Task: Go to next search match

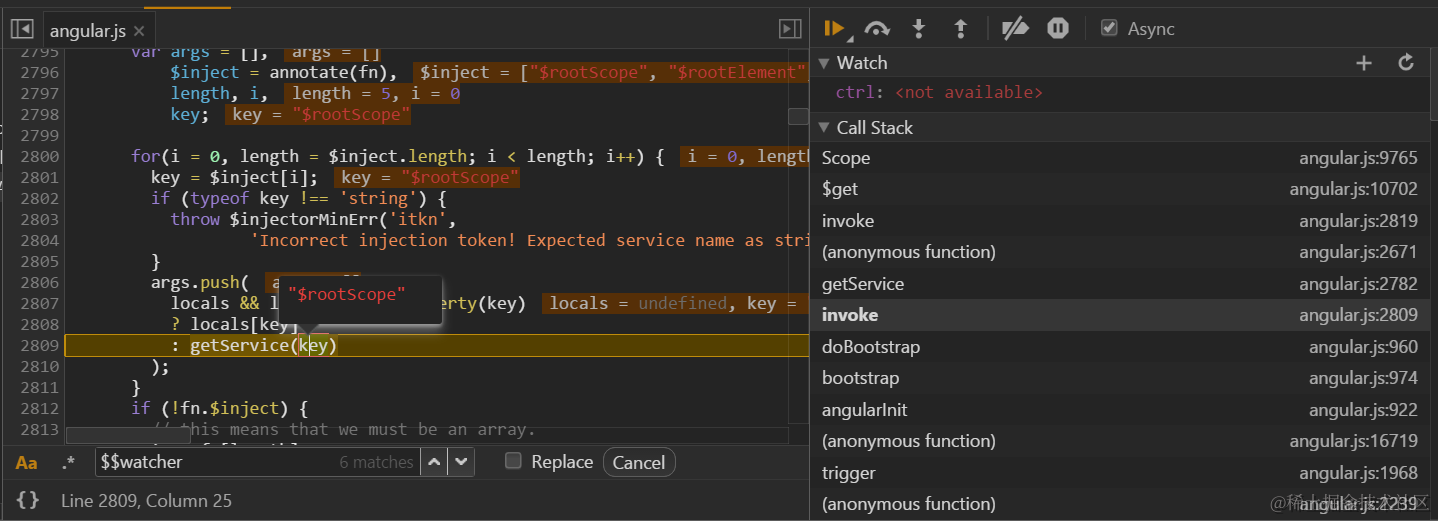Action: tap(460, 462)
